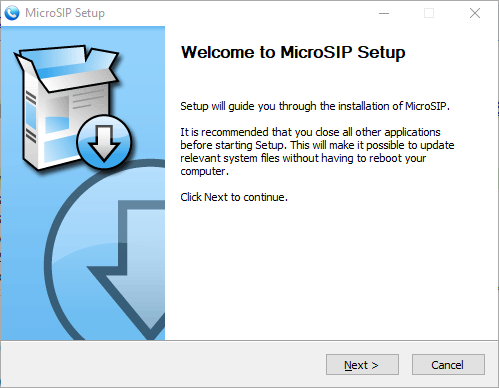Viewport: 499px width, 388px height.
Task: Click the Setup will guide you sentence
Action: click(x=315, y=106)
